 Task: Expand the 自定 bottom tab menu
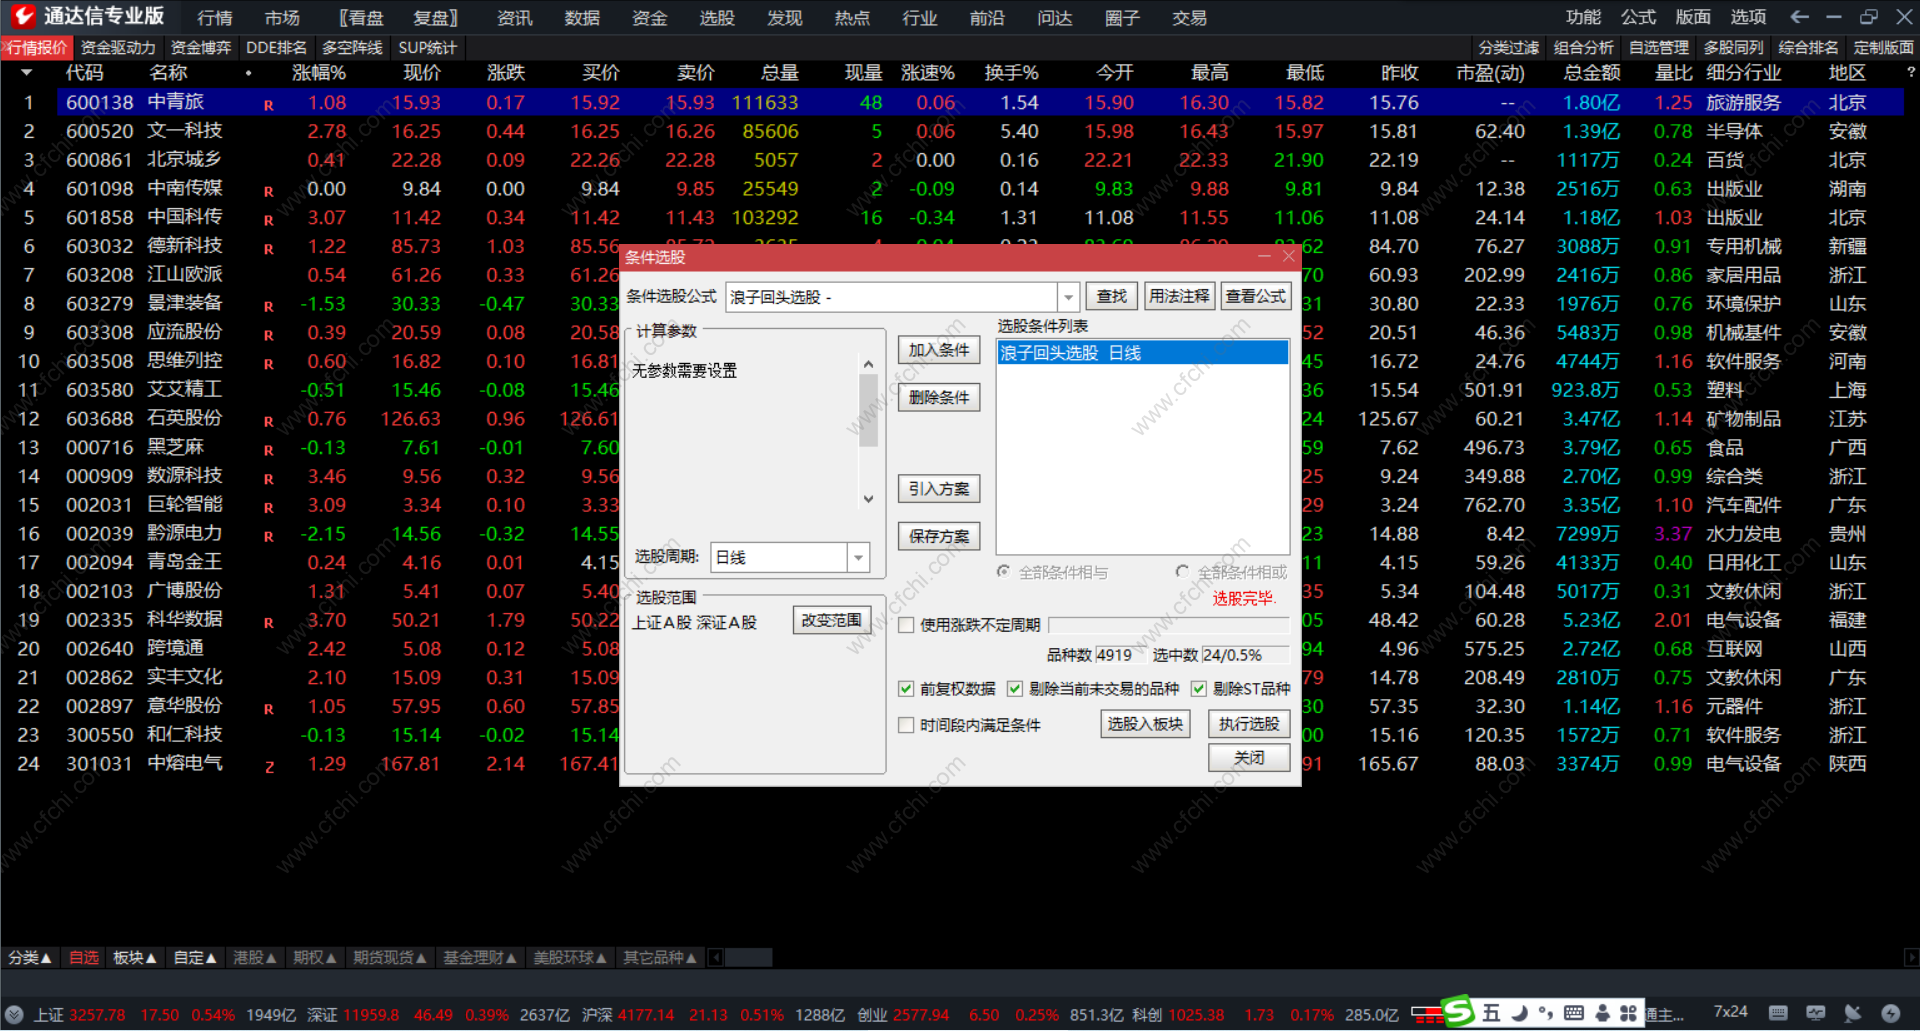pos(195,958)
